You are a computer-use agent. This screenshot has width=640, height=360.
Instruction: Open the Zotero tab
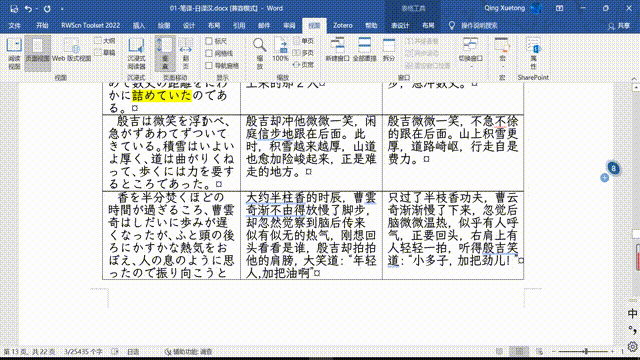click(x=342, y=25)
